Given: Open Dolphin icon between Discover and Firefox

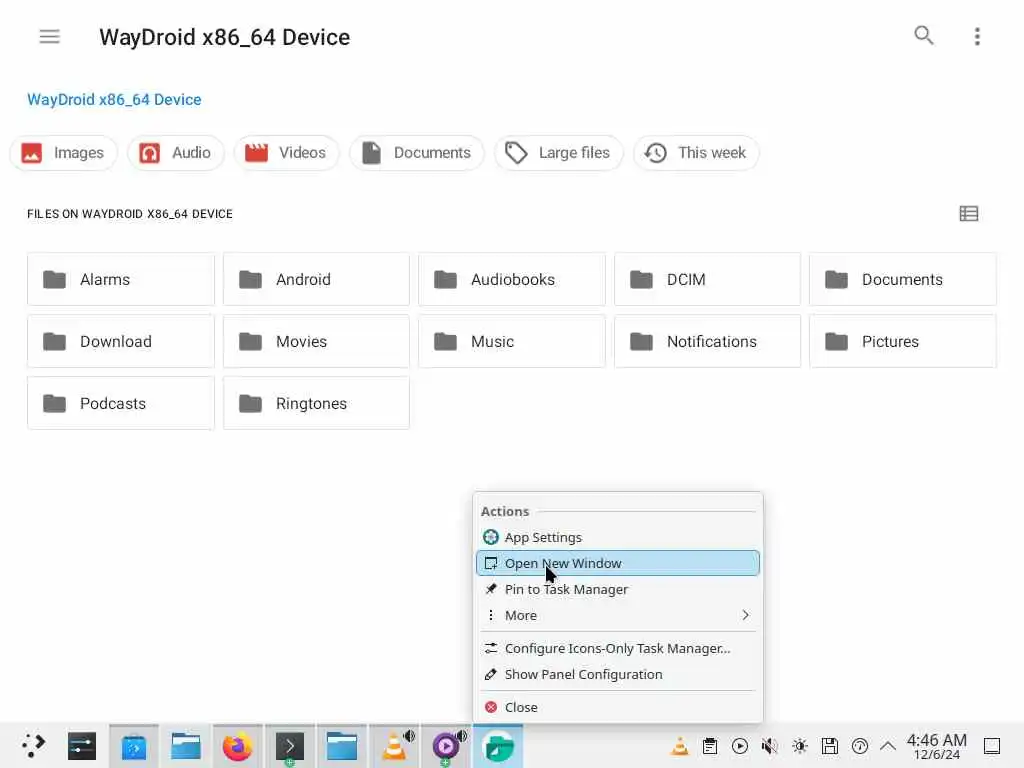Looking at the screenshot, I should tap(185, 746).
